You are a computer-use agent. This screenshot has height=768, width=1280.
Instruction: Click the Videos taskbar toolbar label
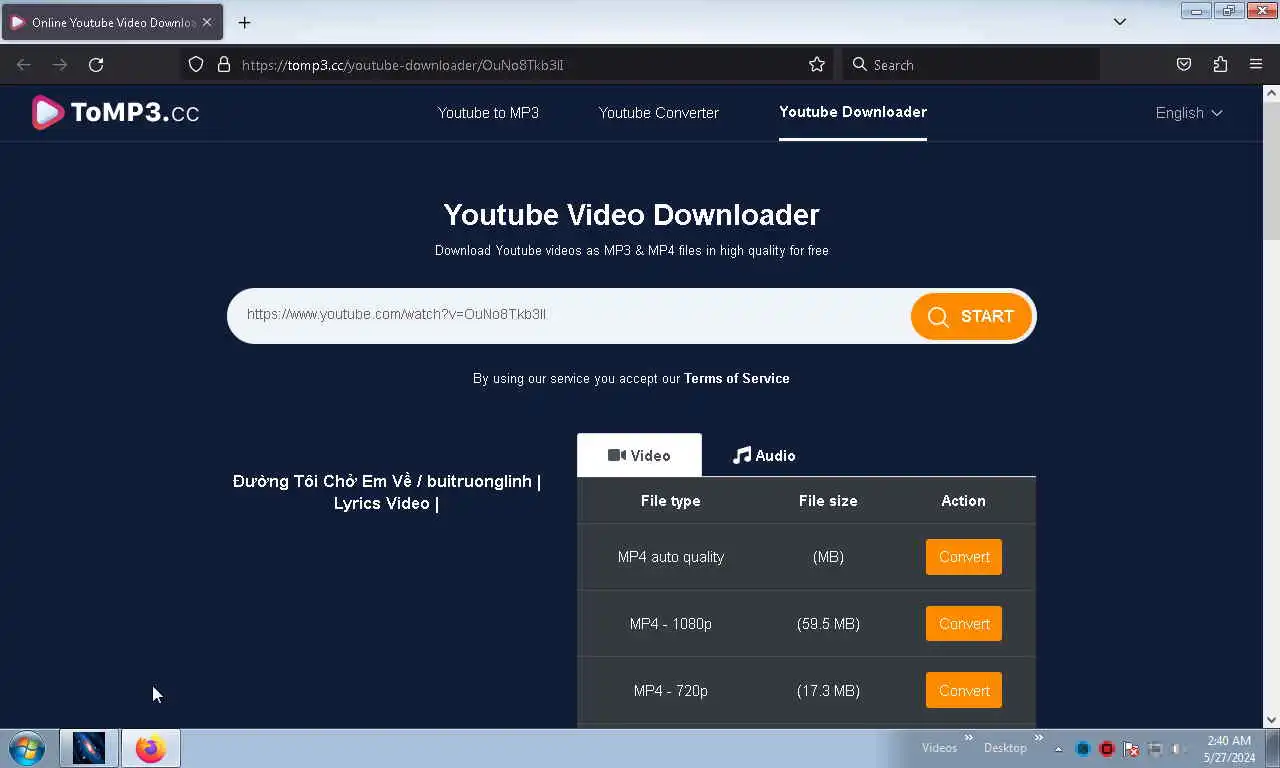tap(939, 748)
